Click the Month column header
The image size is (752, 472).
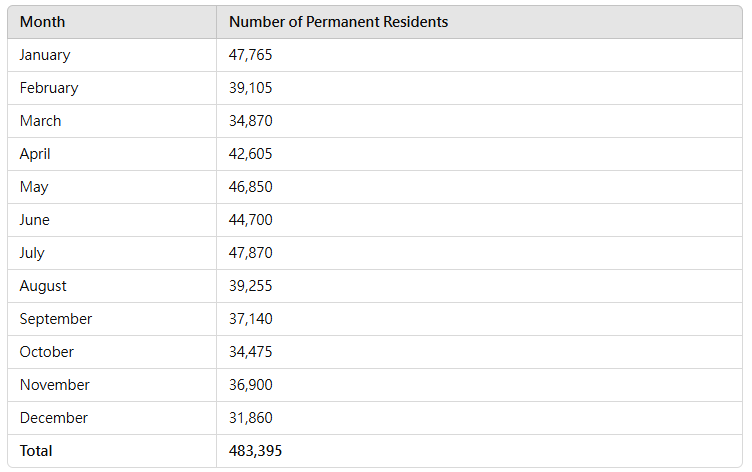(43, 22)
